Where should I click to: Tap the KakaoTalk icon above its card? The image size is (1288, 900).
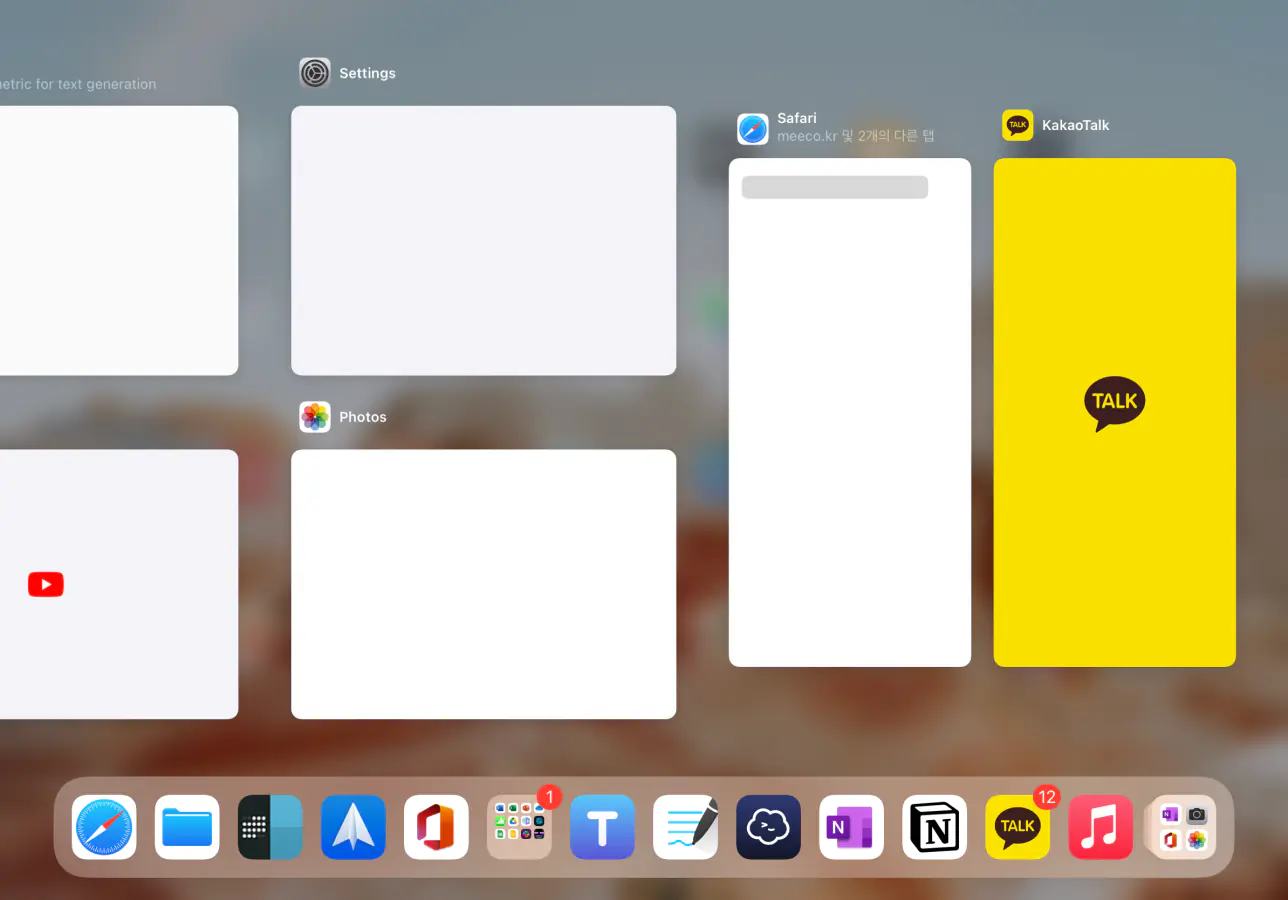tap(1018, 125)
